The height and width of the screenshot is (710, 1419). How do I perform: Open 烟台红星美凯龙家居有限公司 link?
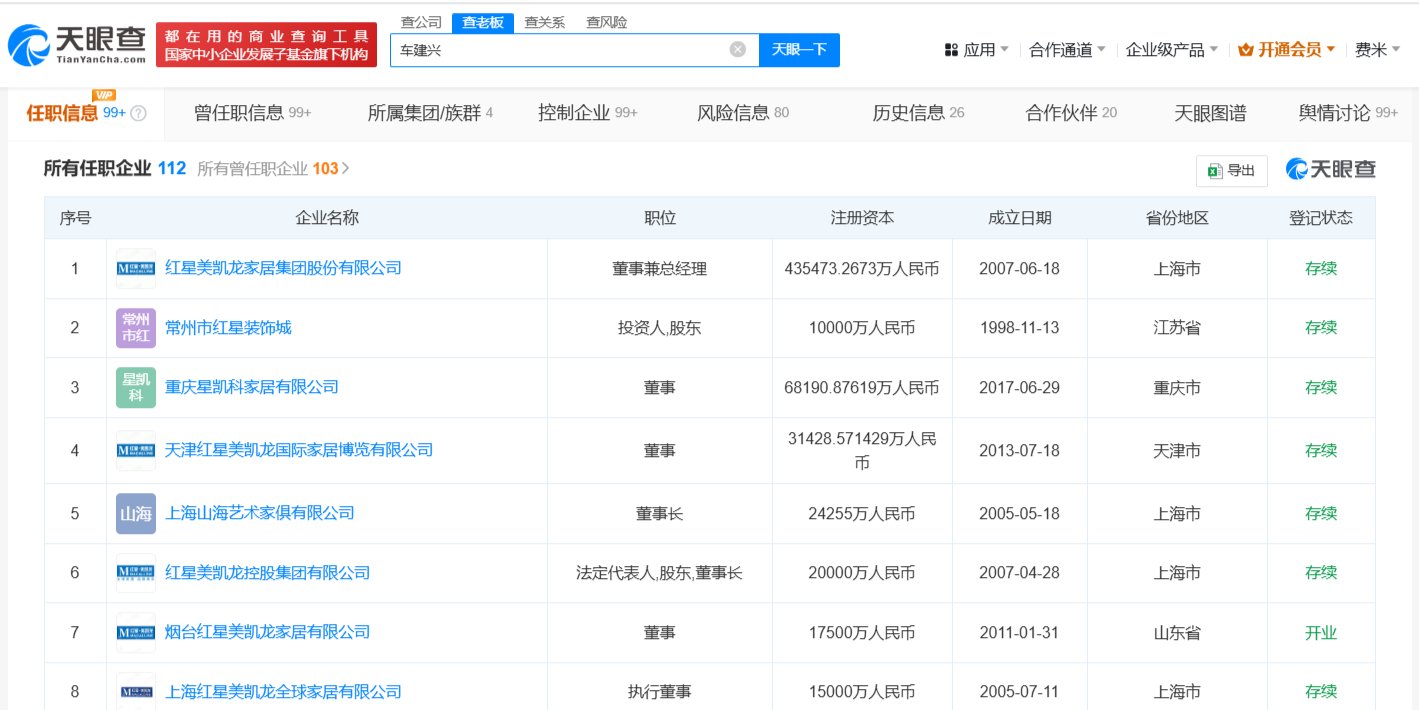click(x=268, y=632)
